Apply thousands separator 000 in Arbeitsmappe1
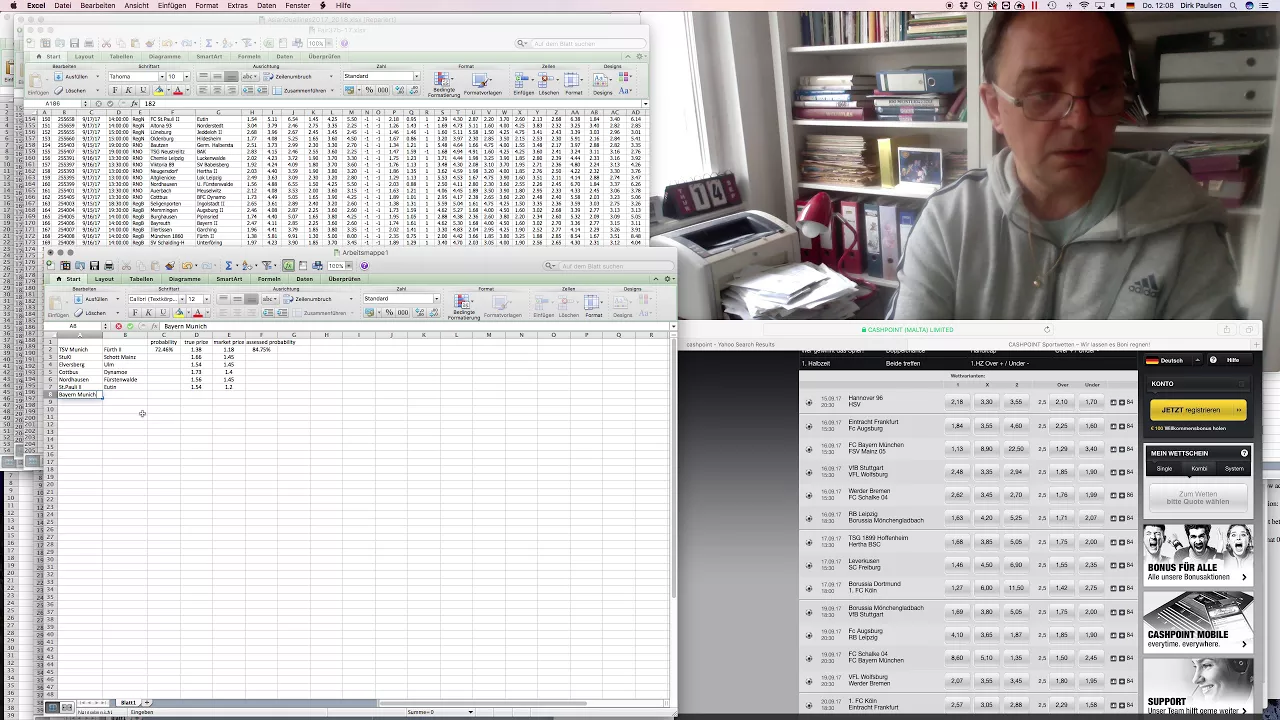1280x720 pixels. [403, 312]
